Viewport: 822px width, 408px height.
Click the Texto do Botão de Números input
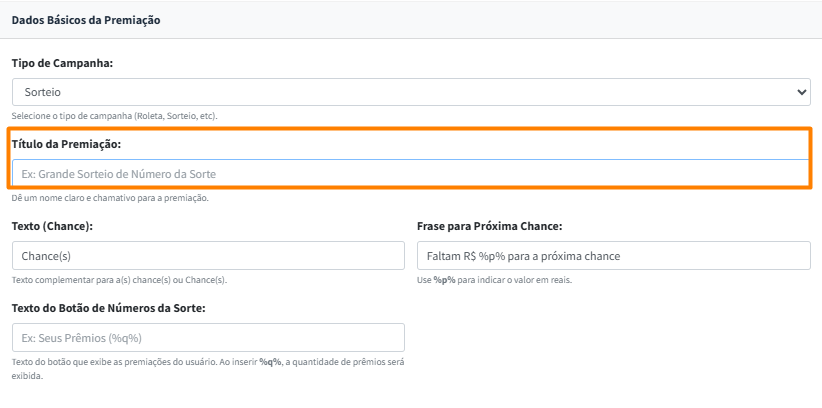coord(208,337)
